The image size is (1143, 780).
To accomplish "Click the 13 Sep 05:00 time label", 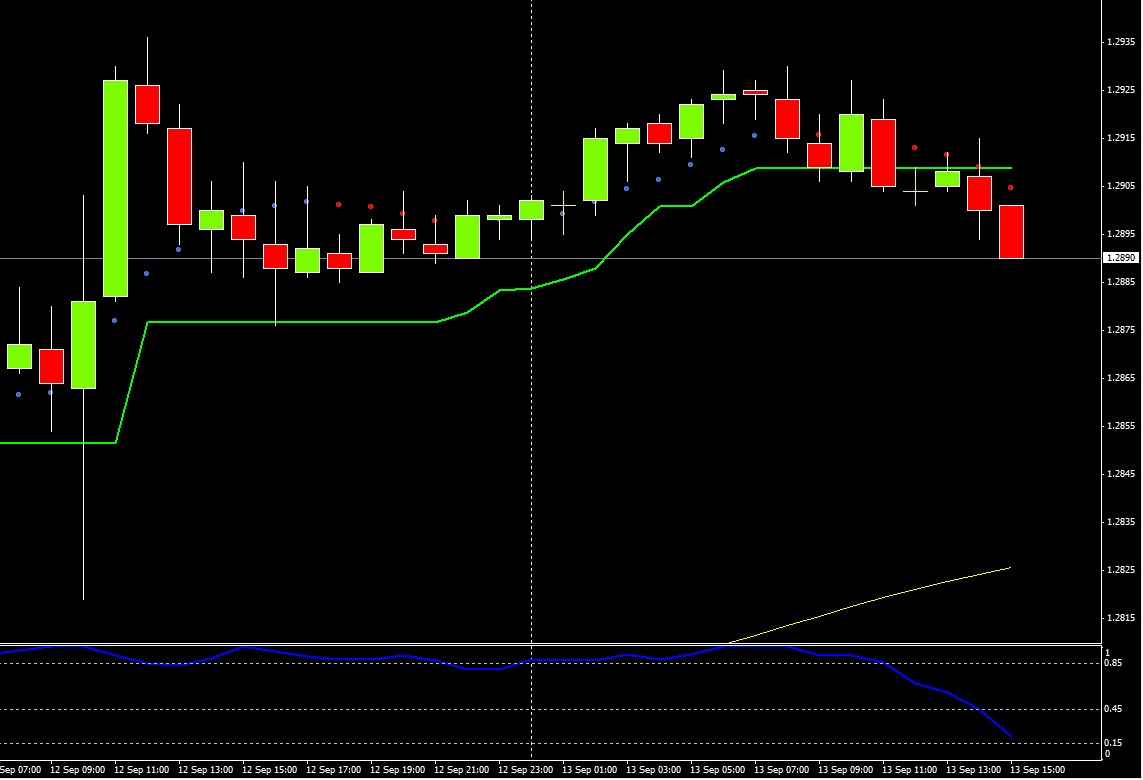I will [x=718, y=770].
